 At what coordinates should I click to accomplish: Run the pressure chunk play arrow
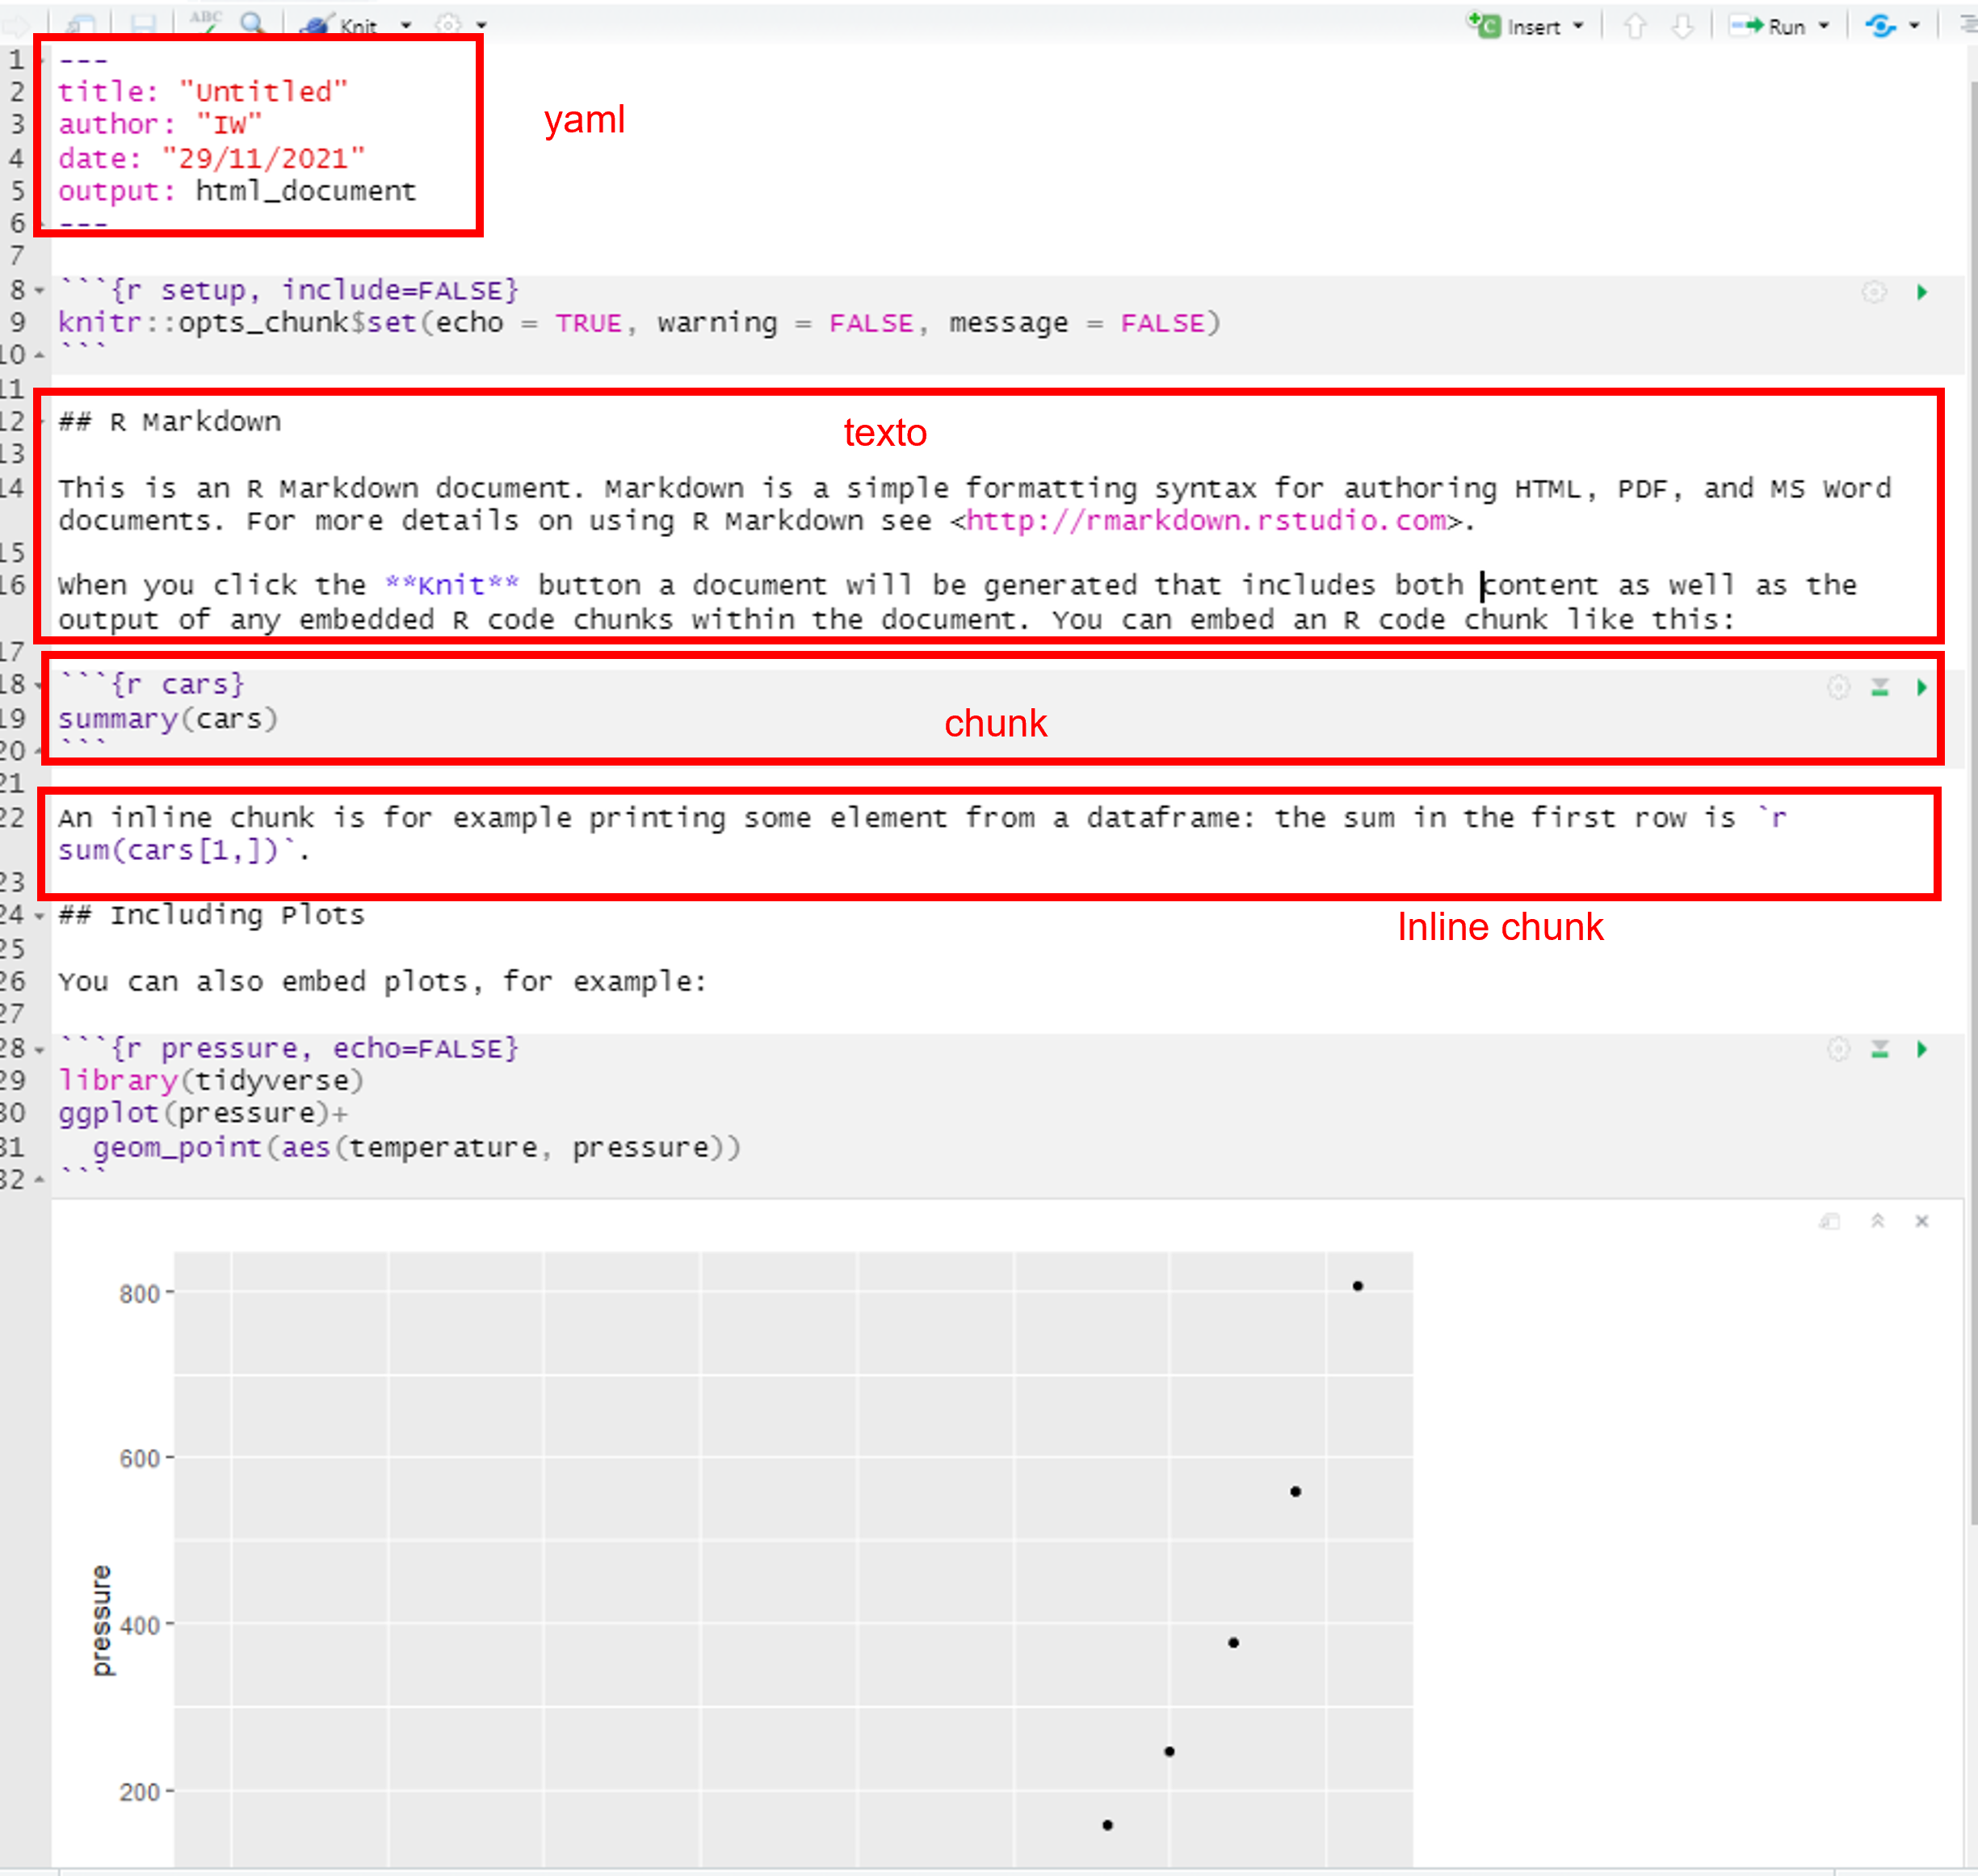[x=1921, y=1049]
